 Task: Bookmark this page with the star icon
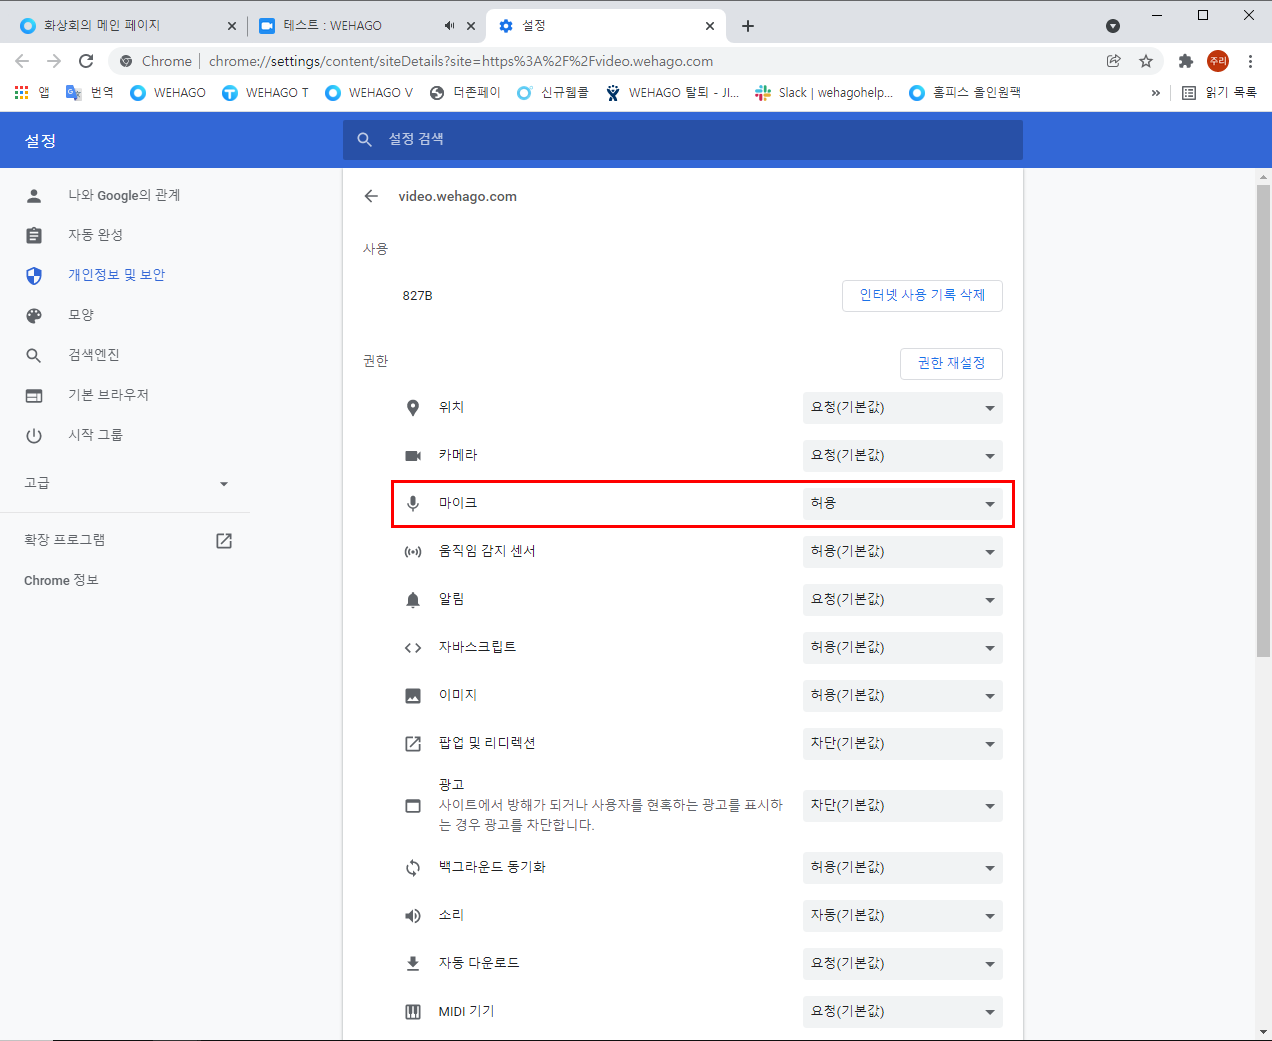1146,61
